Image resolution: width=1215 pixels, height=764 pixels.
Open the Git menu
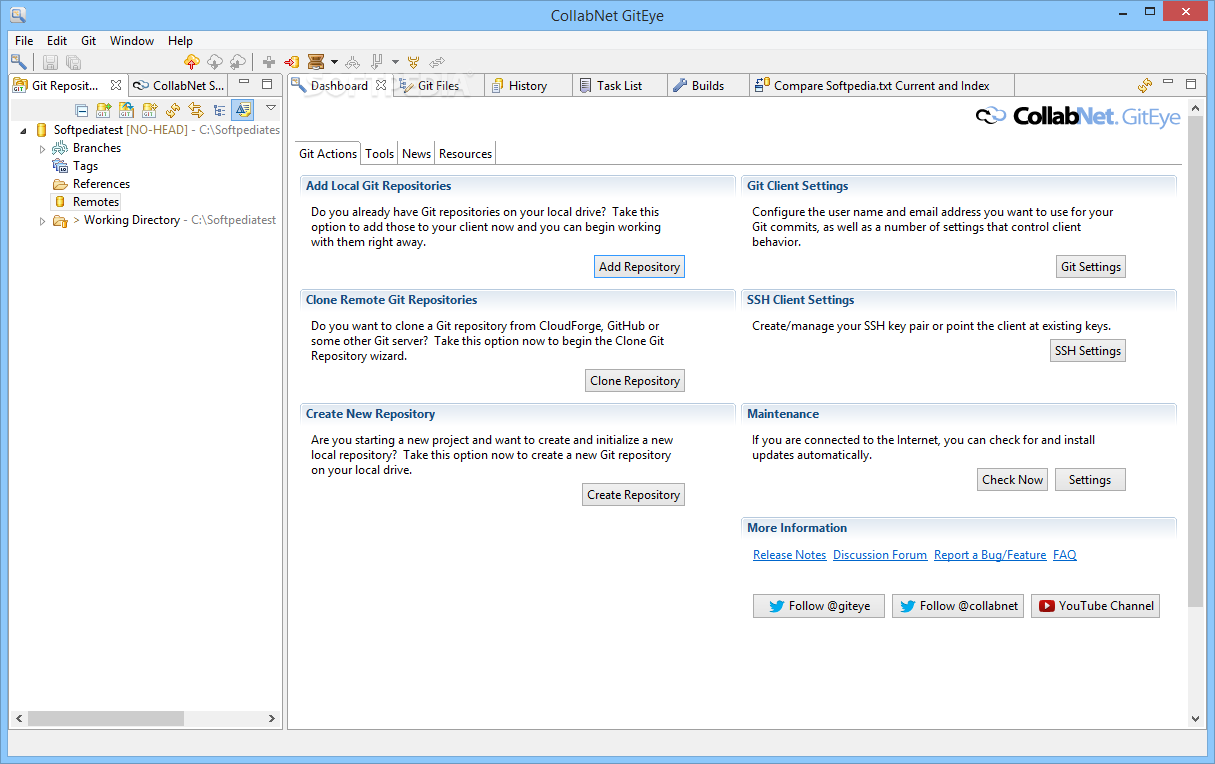tap(89, 41)
